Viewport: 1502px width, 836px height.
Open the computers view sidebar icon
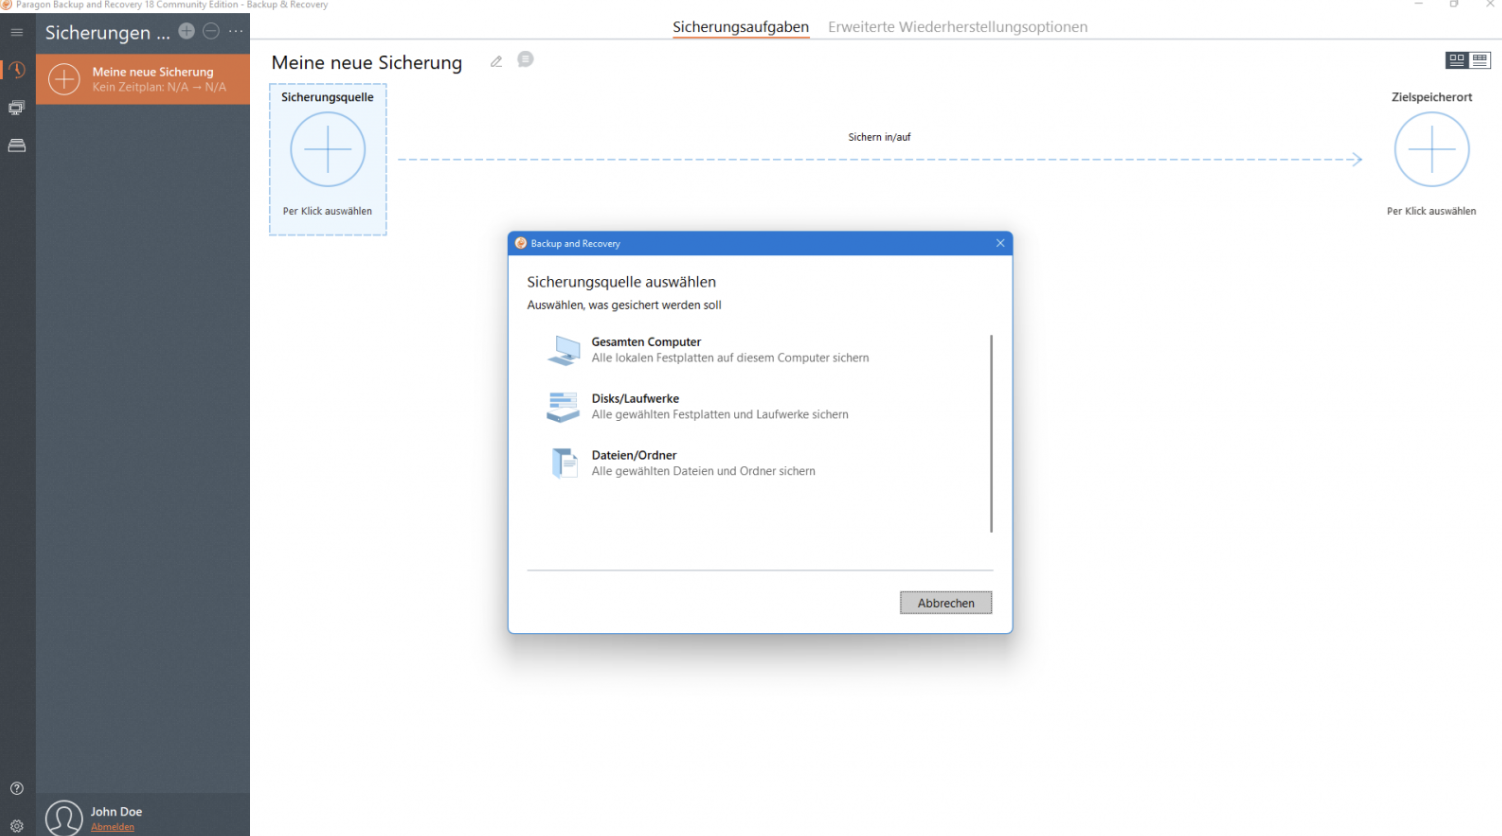pyautogui.click(x=17, y=108)
